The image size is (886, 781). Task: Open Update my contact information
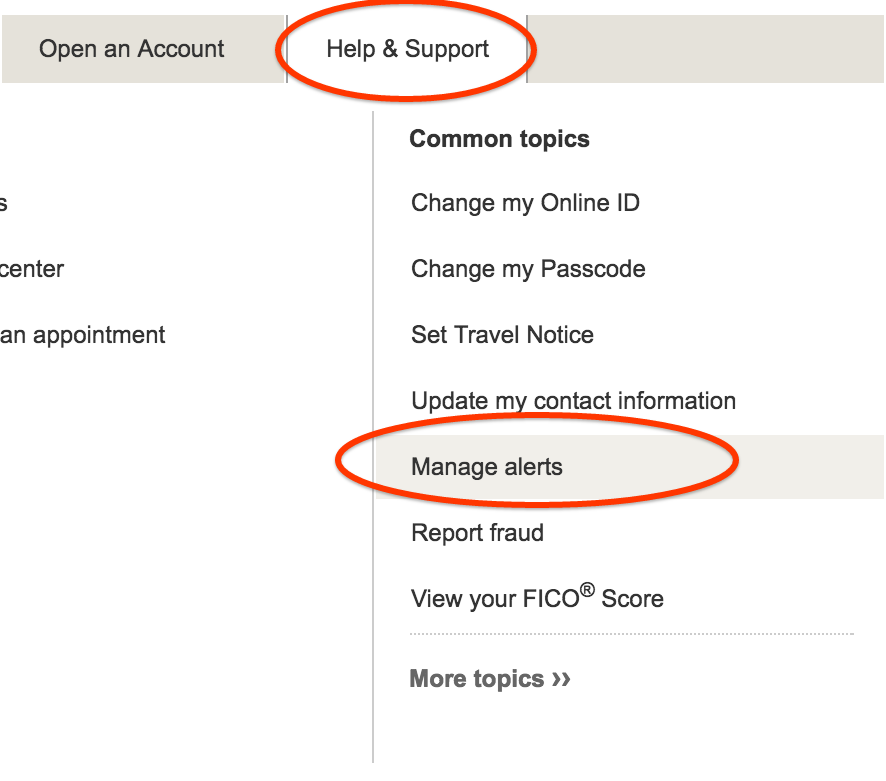[x=573, y=401]
